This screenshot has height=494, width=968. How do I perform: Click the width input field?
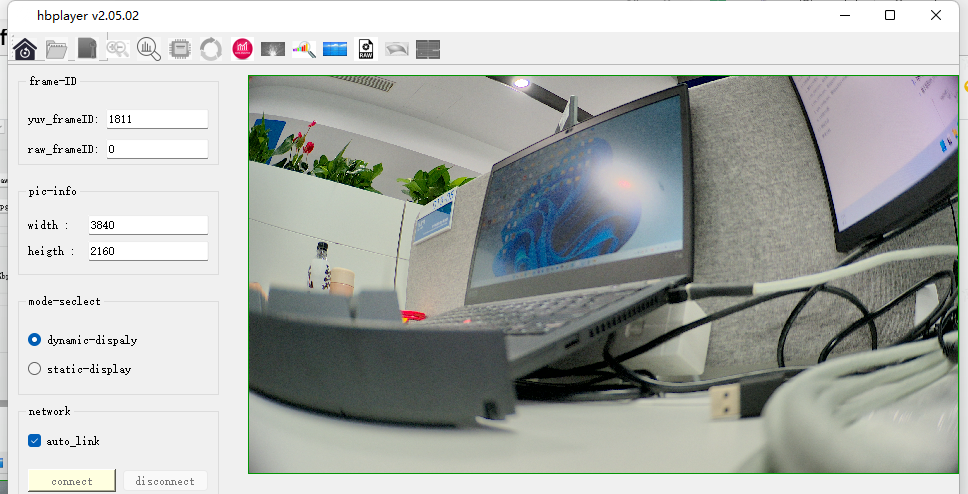coord(147,225)
